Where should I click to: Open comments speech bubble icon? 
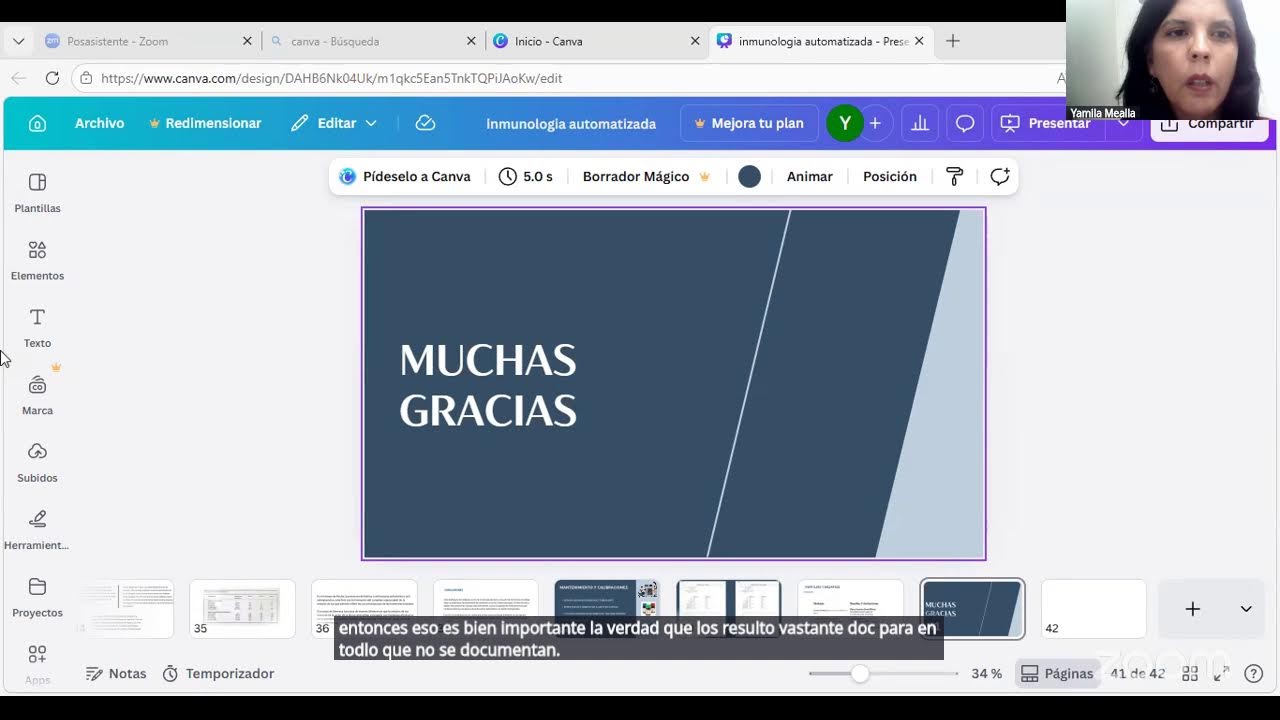(965, 123)
